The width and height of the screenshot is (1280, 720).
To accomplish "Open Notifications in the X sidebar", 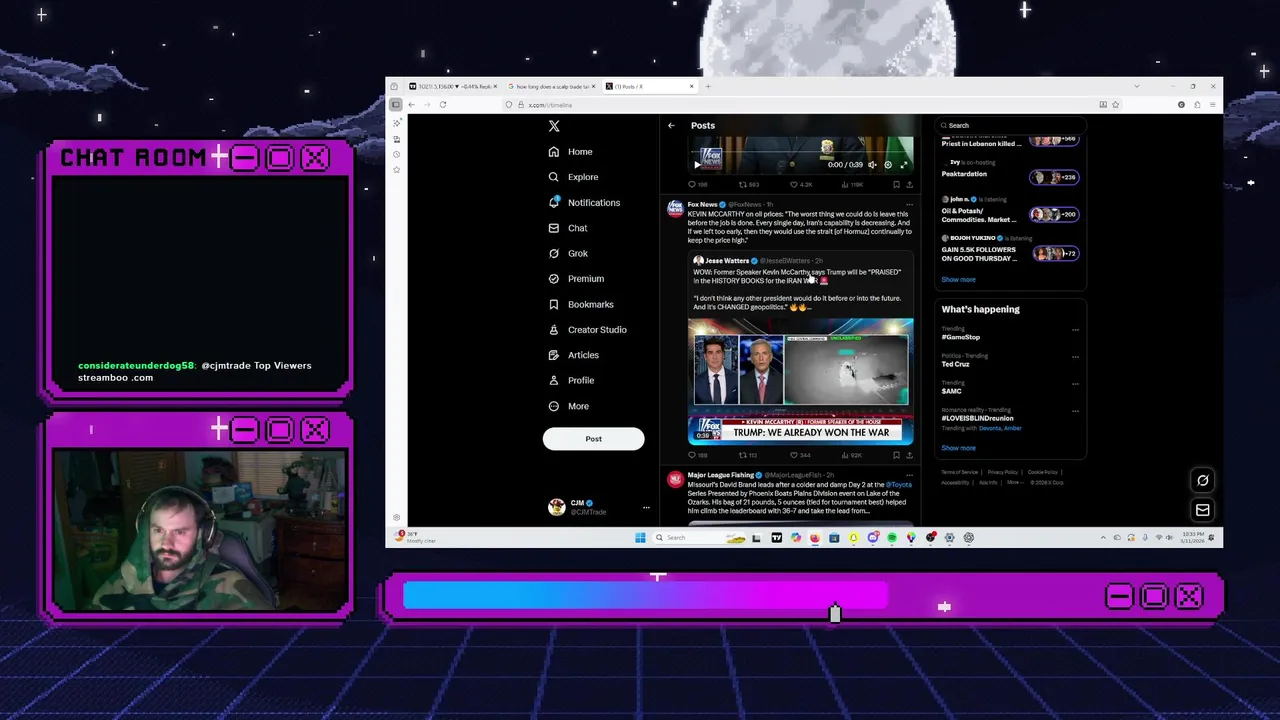I will (585, 203).
